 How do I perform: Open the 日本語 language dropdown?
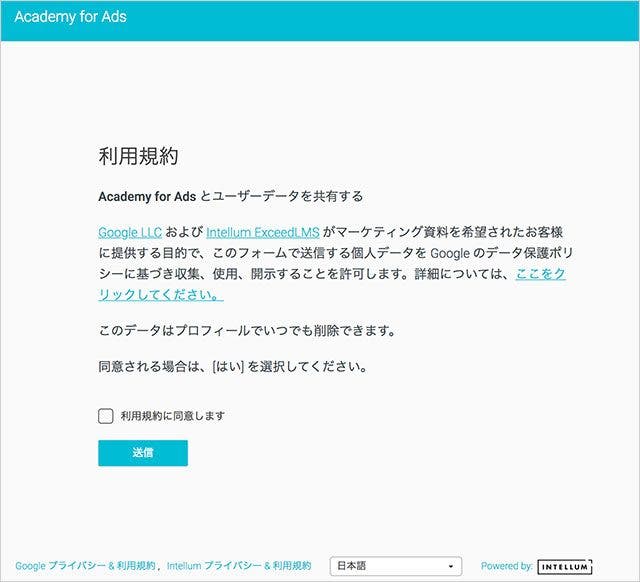click(x=396, y=566)
